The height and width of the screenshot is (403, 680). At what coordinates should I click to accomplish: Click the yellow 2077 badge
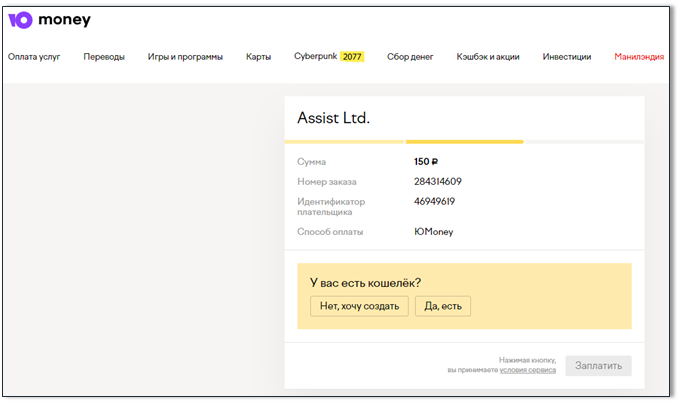click(x=352, y=57)
